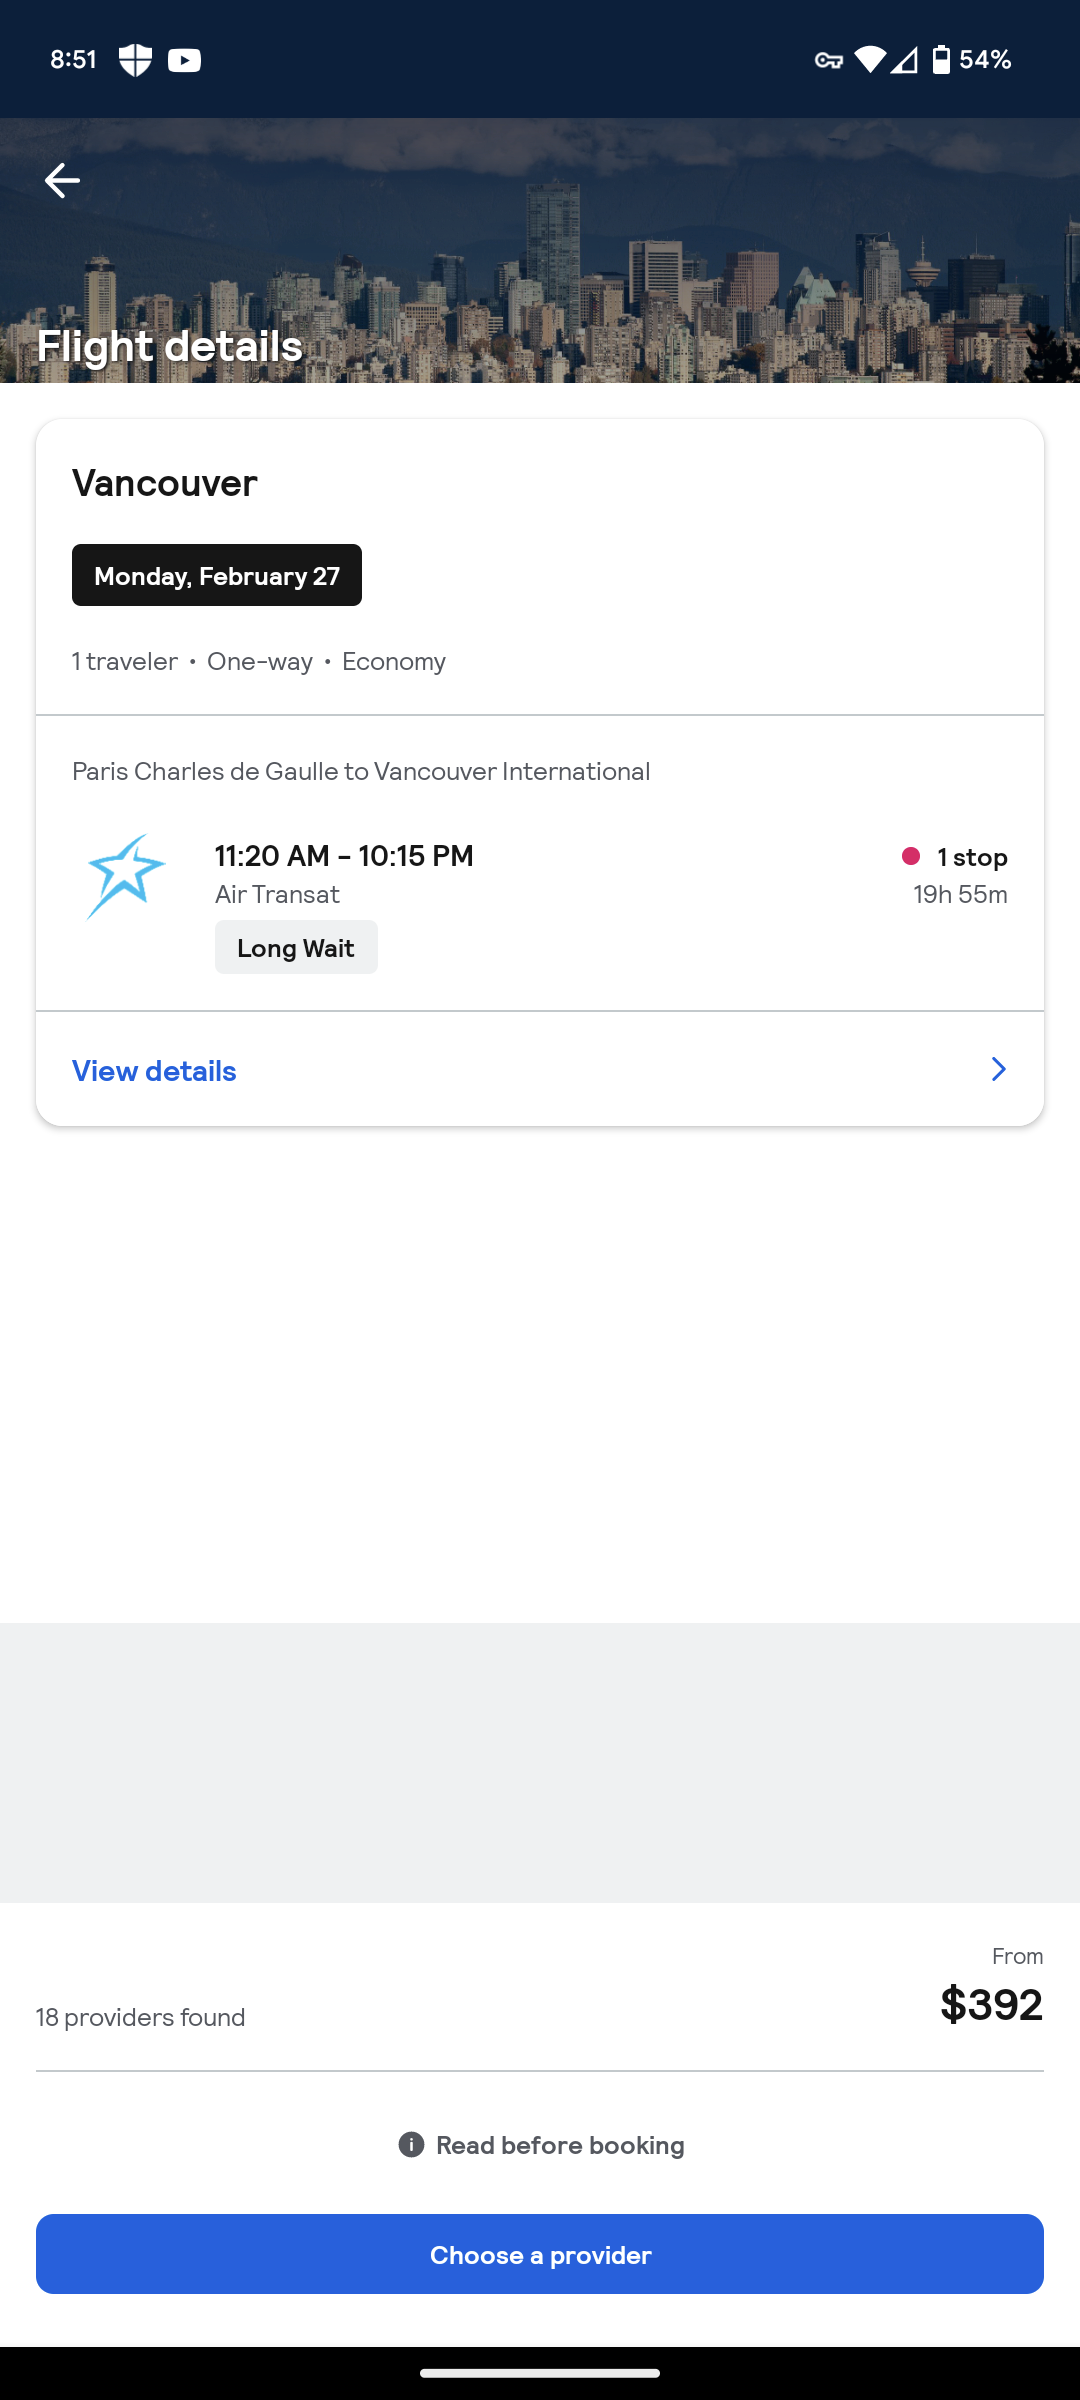Tap the YouTube notification icon in status bar
Screen dimensions: 1080x2400
pos(184,60)
